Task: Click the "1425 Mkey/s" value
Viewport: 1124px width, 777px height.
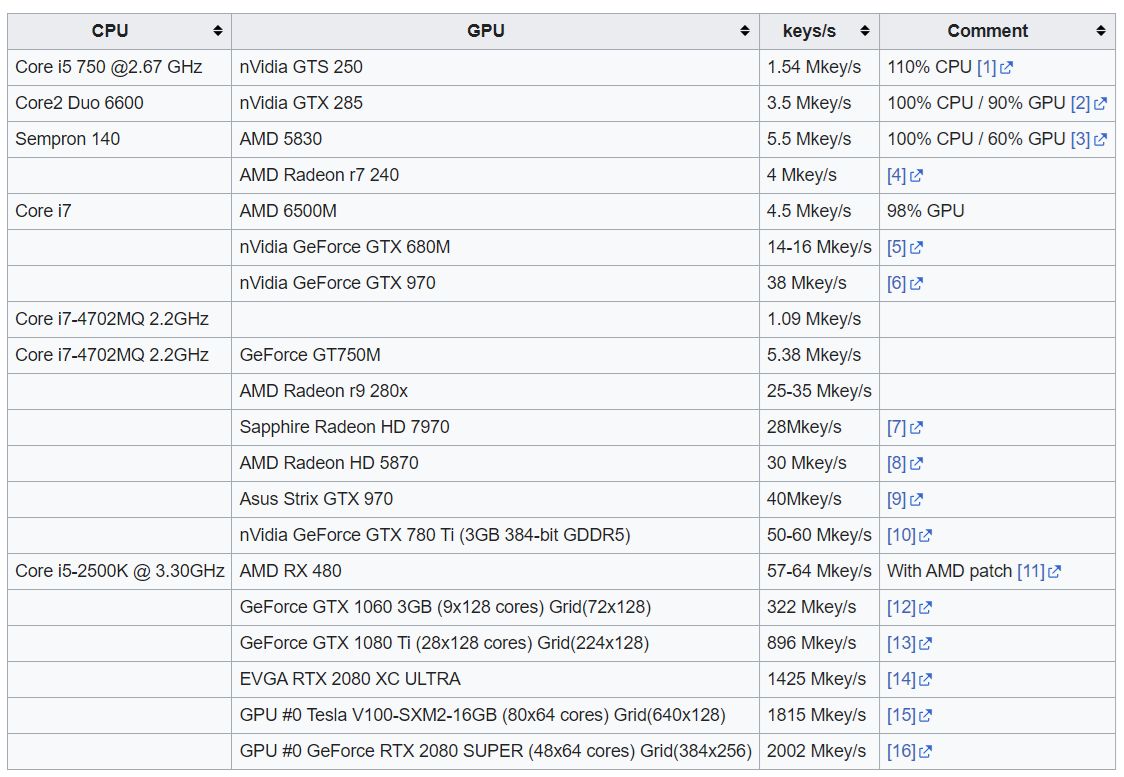Action: [819, 679]
